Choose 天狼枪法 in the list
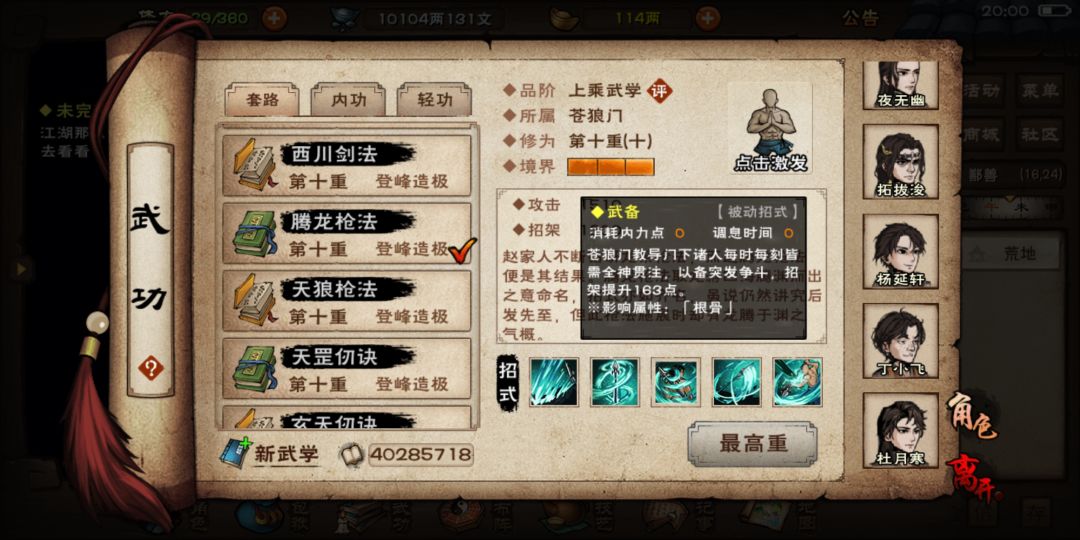Viewport: 1080px width, 540px height. click(346, 301)
